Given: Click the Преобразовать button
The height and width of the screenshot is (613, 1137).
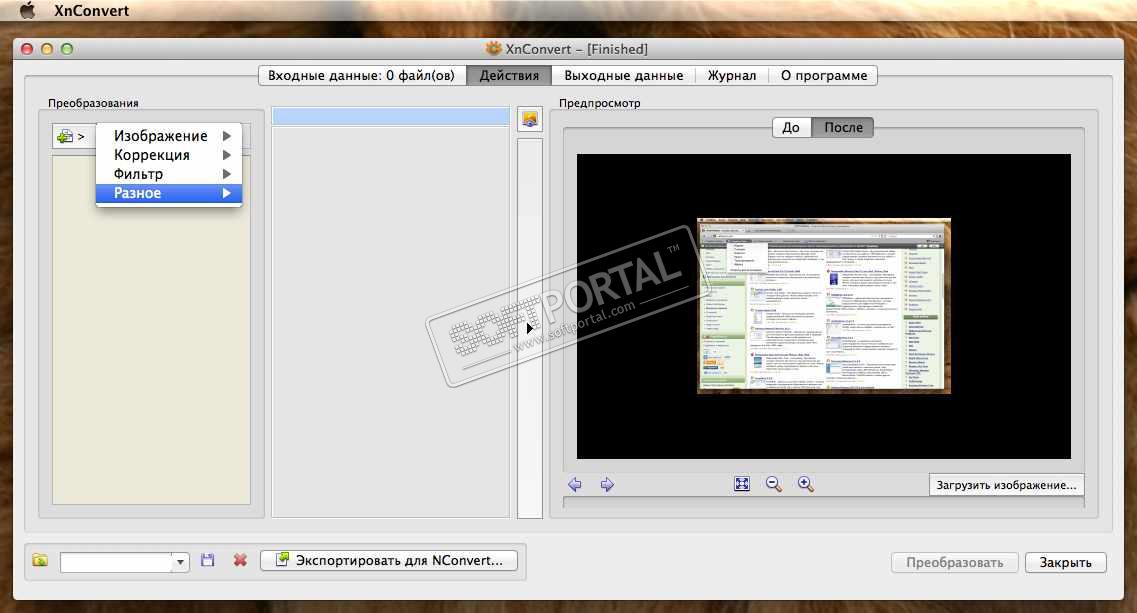Looking at the screenshot, I should 954,562.
